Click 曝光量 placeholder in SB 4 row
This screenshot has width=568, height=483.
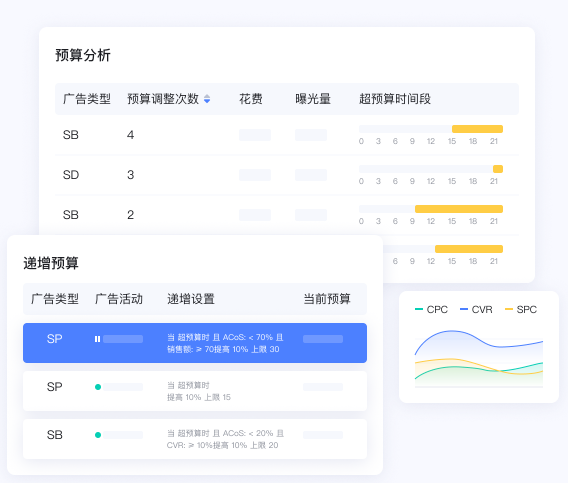coord(311,135)
